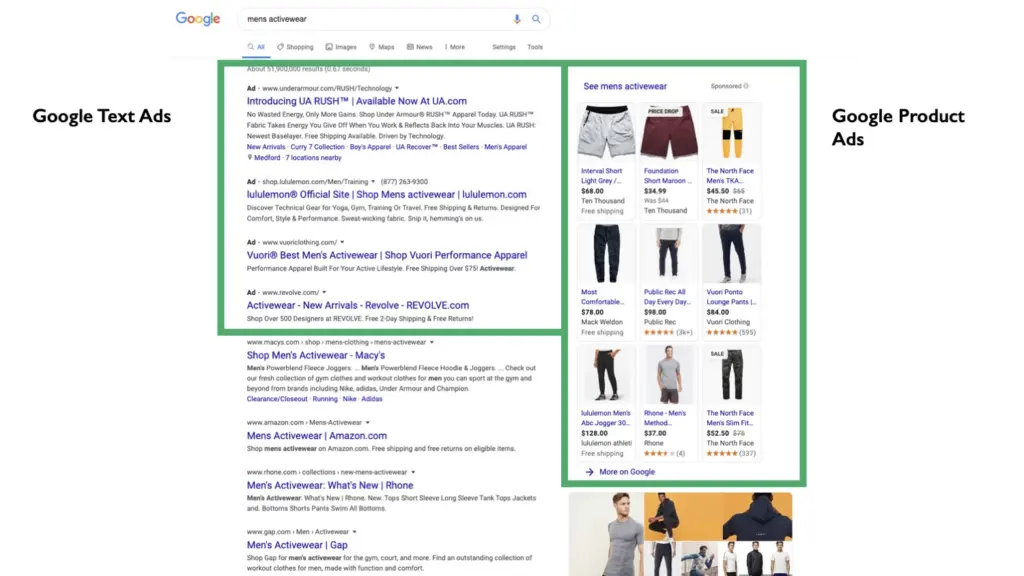Open Public Rec All Day Every Day thumbnail
The height and width of the screenshot is (576, 1024).
(669, 254)
